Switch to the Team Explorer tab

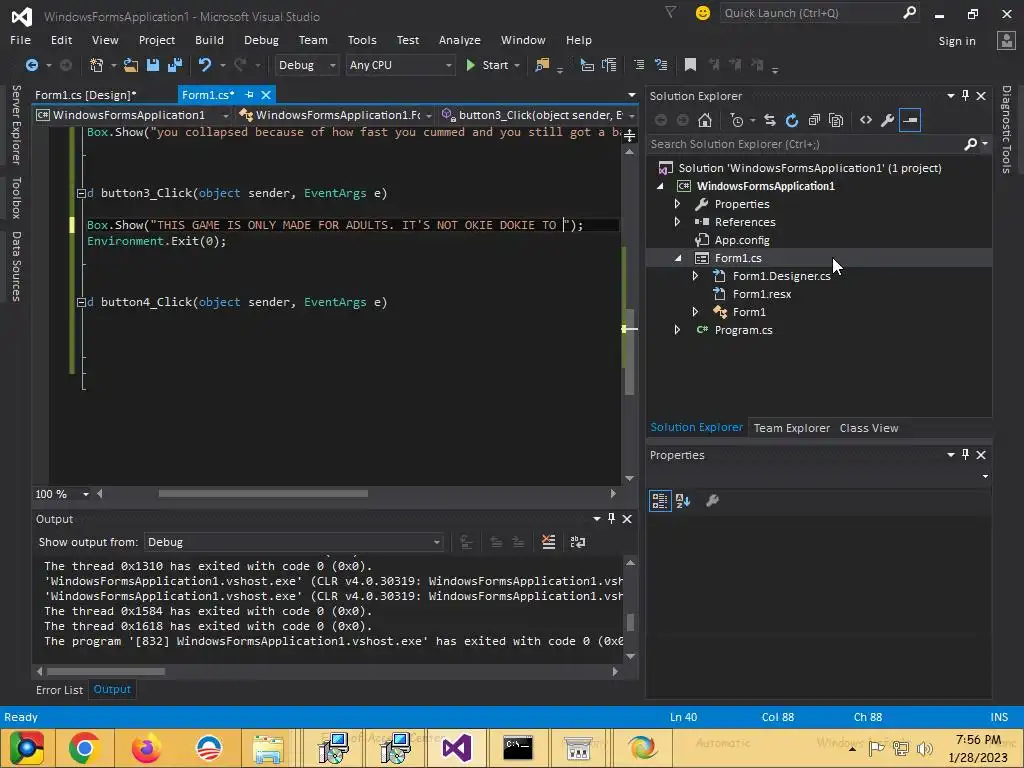tap(792, 428)
